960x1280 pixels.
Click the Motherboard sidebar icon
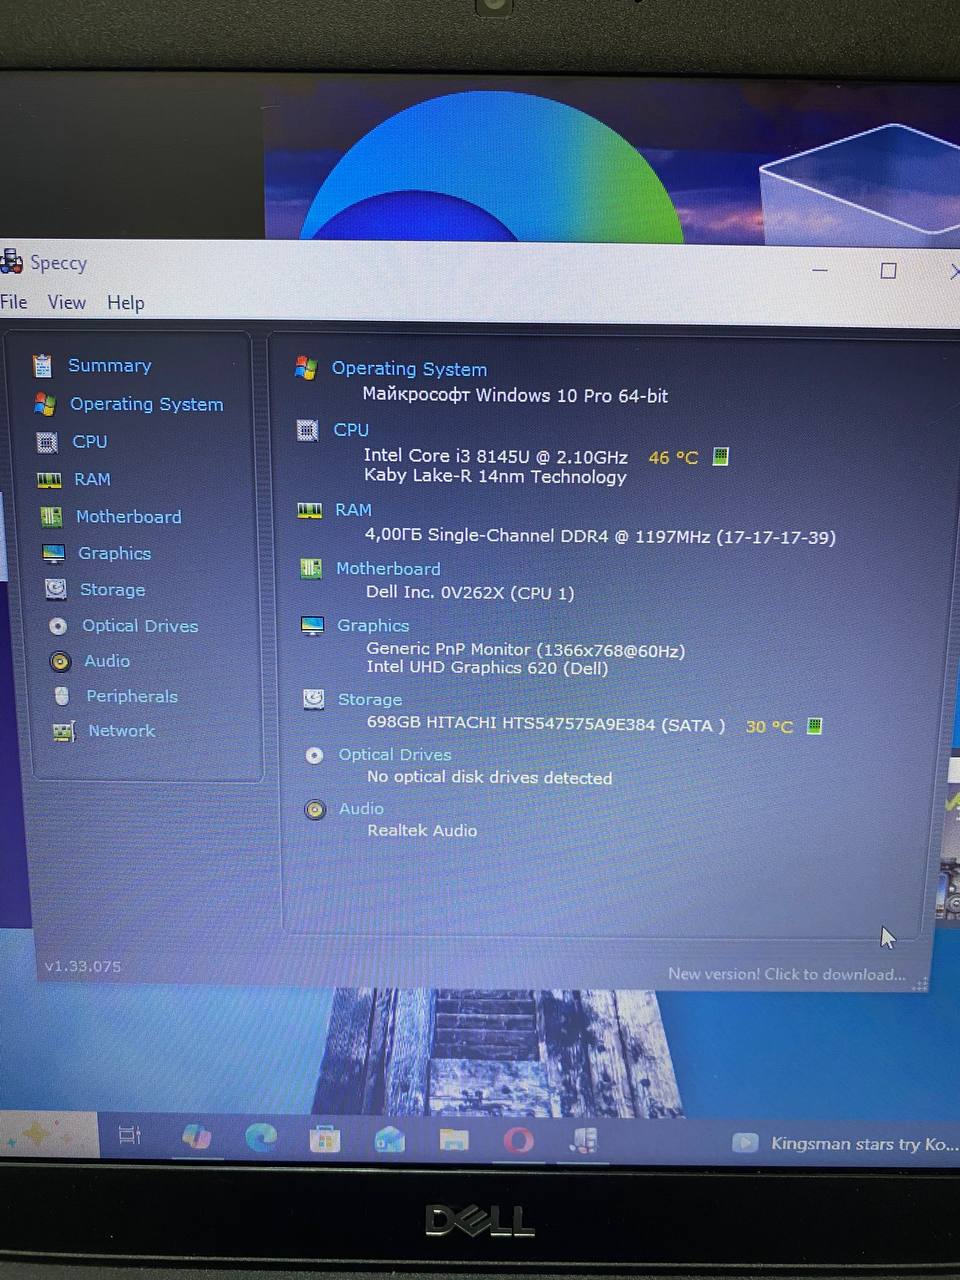click(51, 517)
